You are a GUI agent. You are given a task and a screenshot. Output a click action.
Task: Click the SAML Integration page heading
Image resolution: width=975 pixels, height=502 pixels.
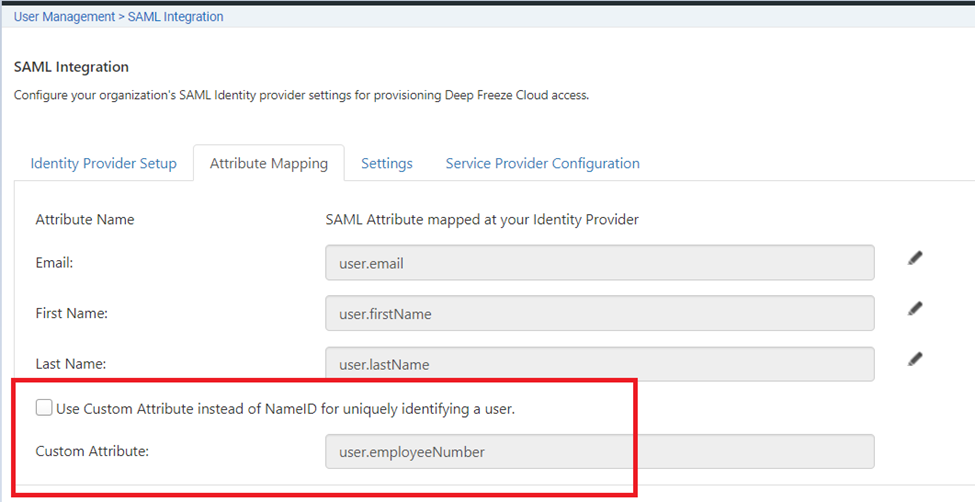point(71,67)
